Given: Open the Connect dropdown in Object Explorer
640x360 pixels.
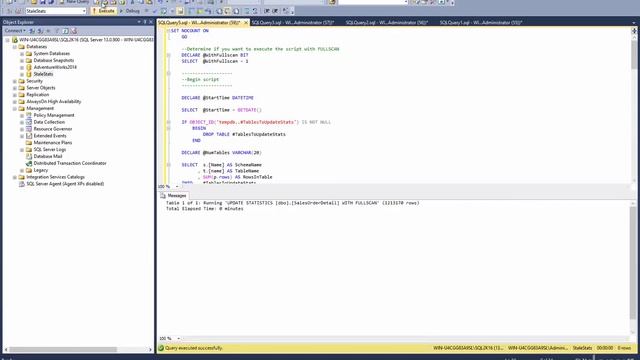Looking at the screenshot, I should click(15, 31).
